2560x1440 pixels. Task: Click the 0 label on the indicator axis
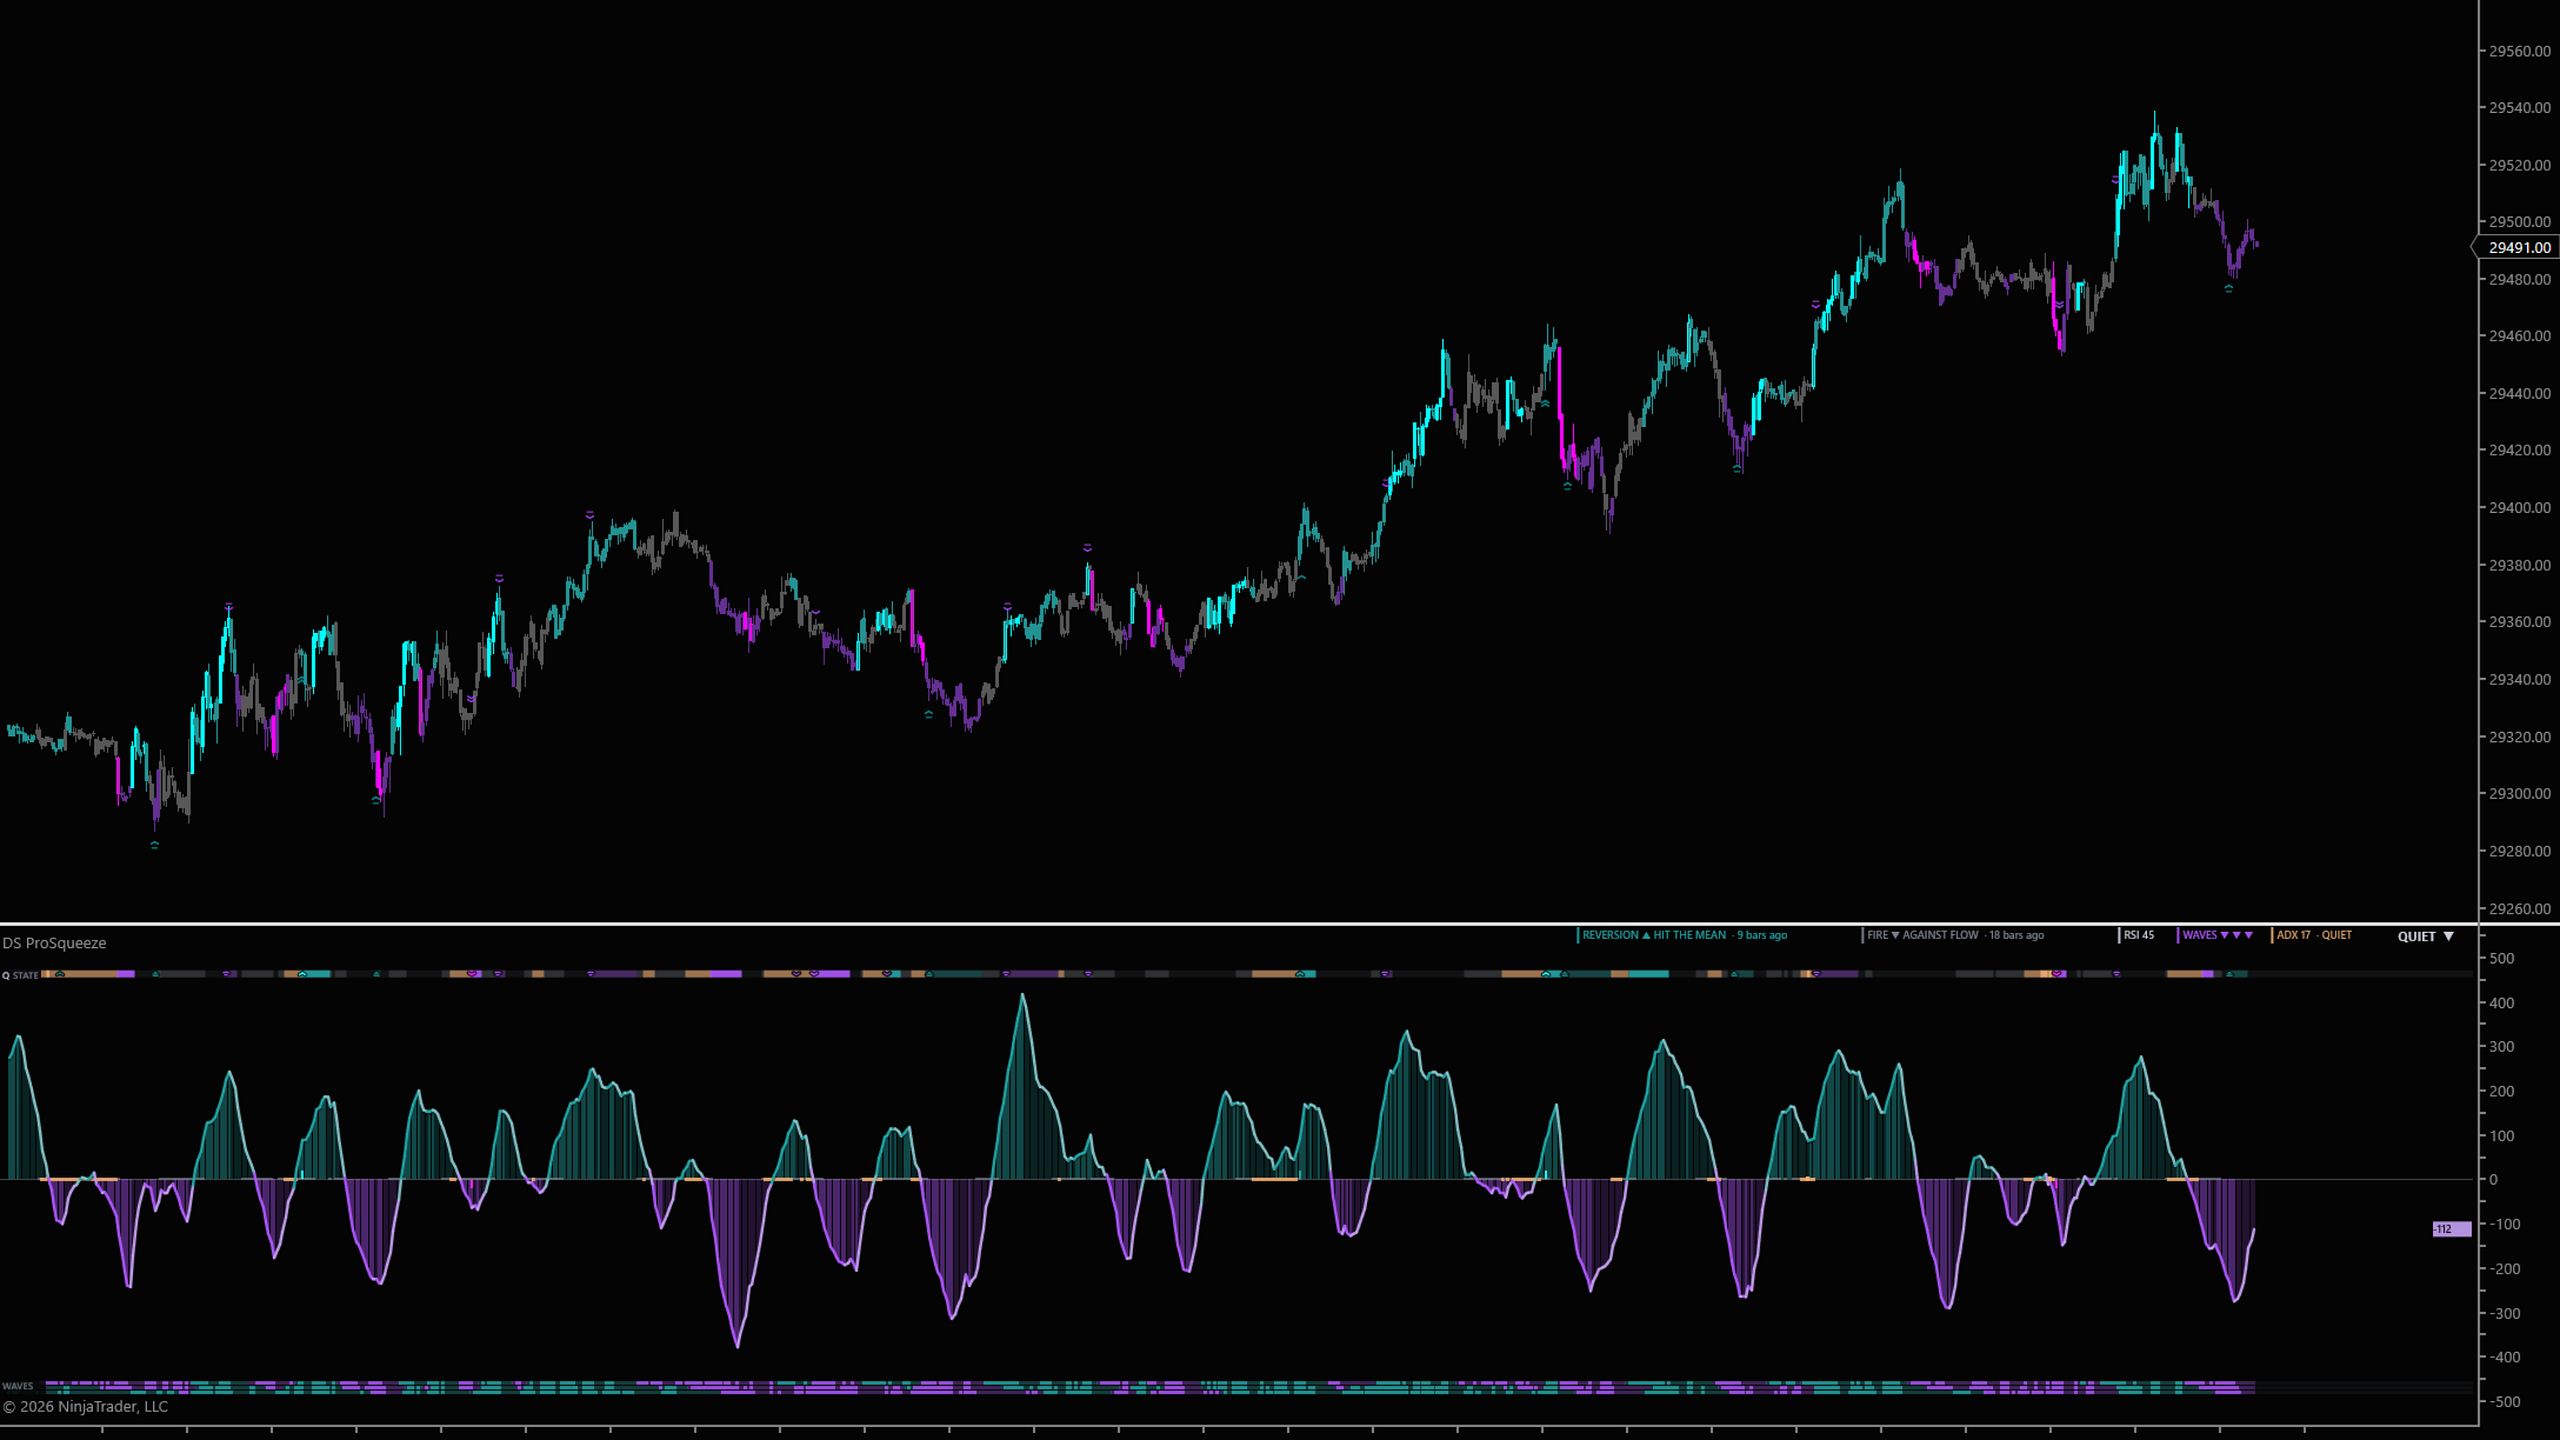coord(2493,1180)
